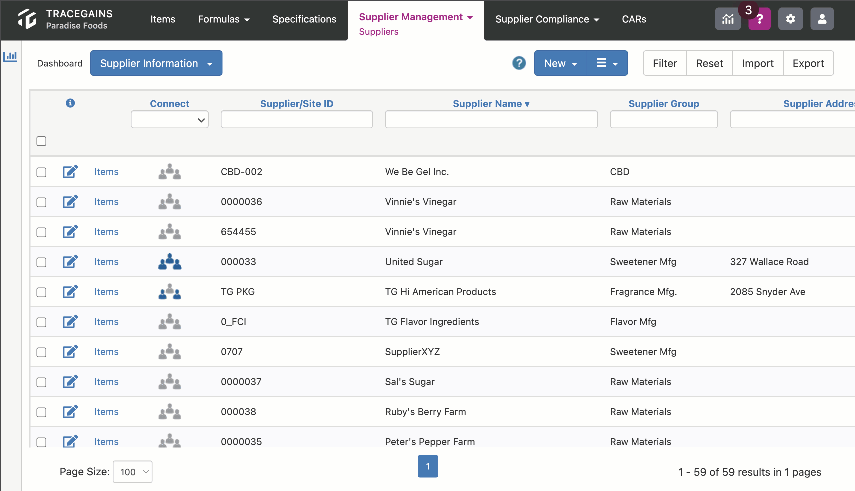The height and width of the screenshot is (491, 855).
Task: Open the Page Size dropdown
Action: pos(133,472)
